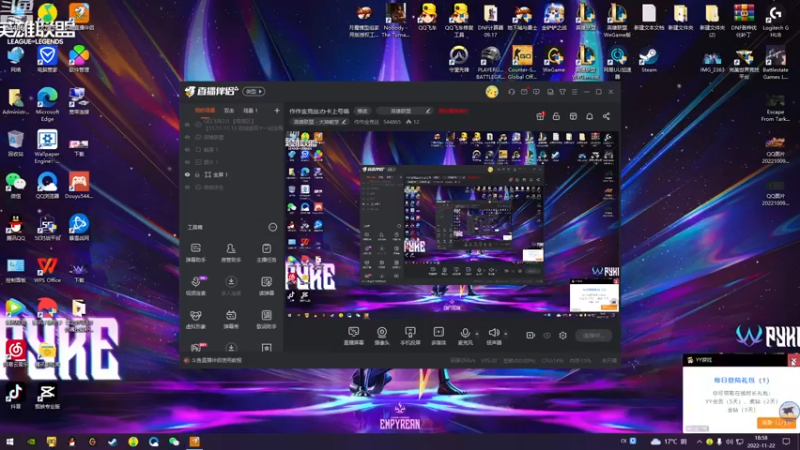Add a 直播屏幕 screen capture source
The image size is (800, 450).
point(353,336)
